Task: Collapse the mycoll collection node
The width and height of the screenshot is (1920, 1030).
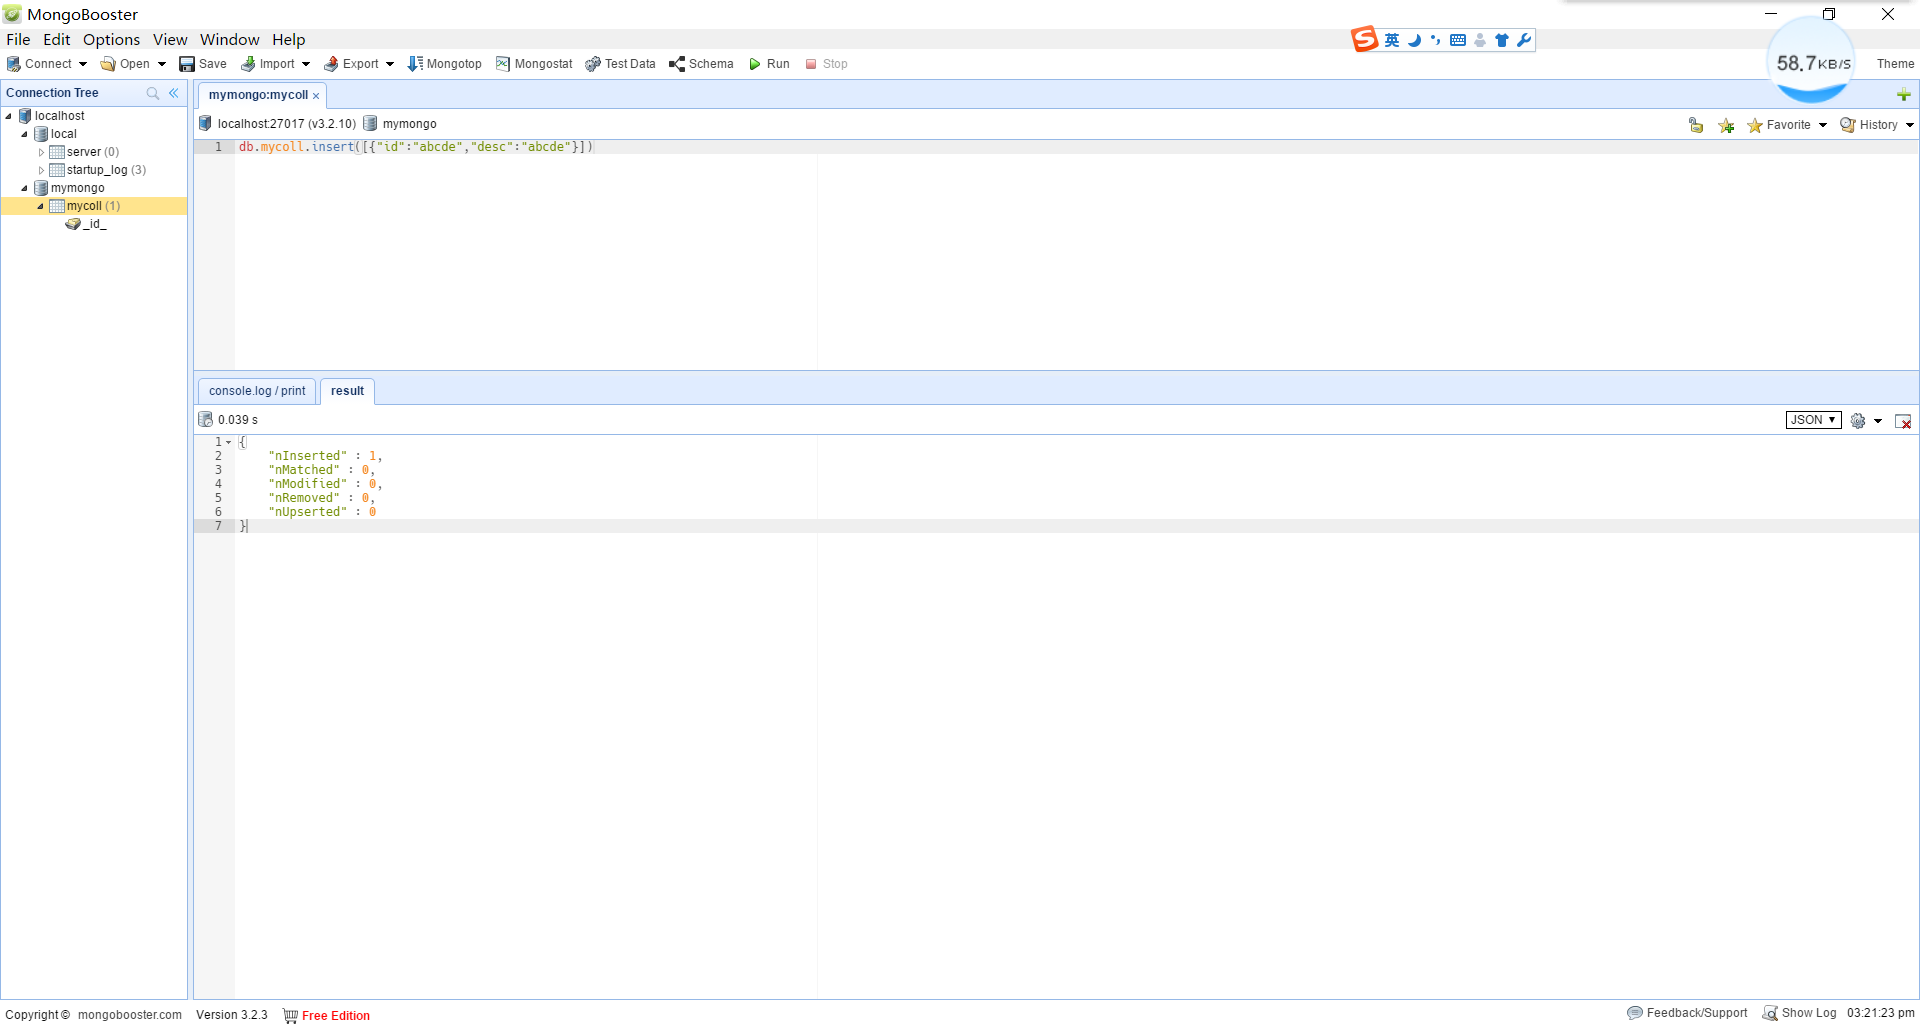Action: pyautogui.click(x=41, y=206)
